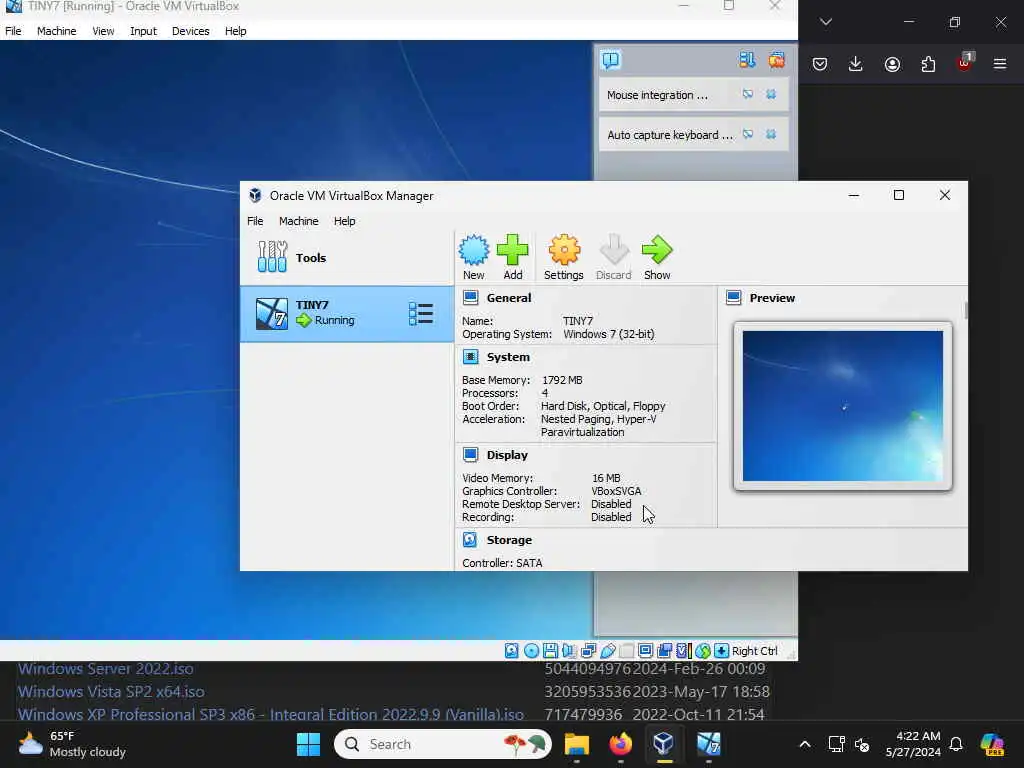The image size is (1024, 768).
Task: Click the Storage section header
Action: point(509,540)
